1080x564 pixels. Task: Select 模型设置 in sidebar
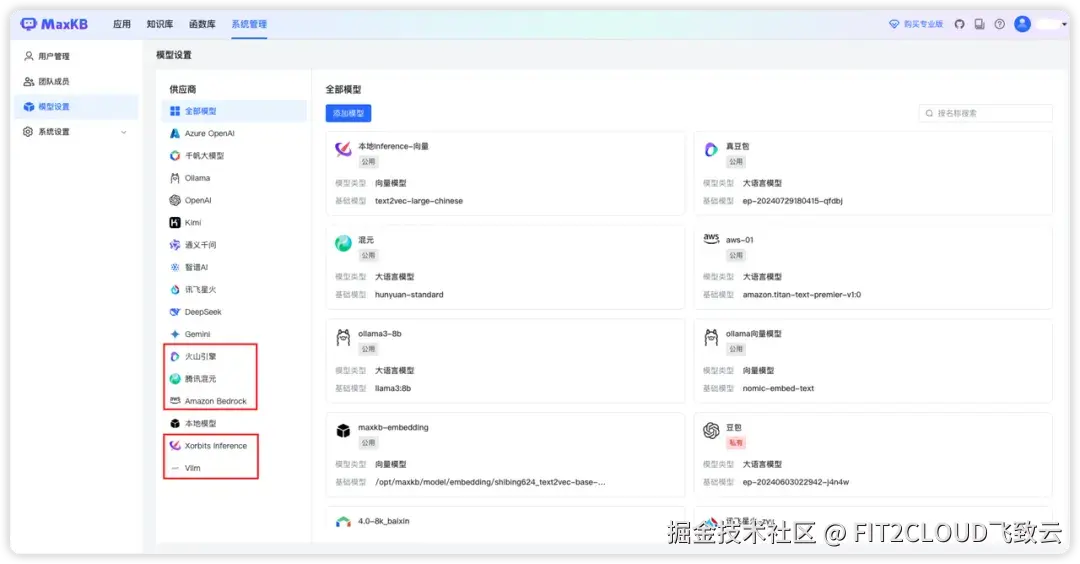pos(76,107)
